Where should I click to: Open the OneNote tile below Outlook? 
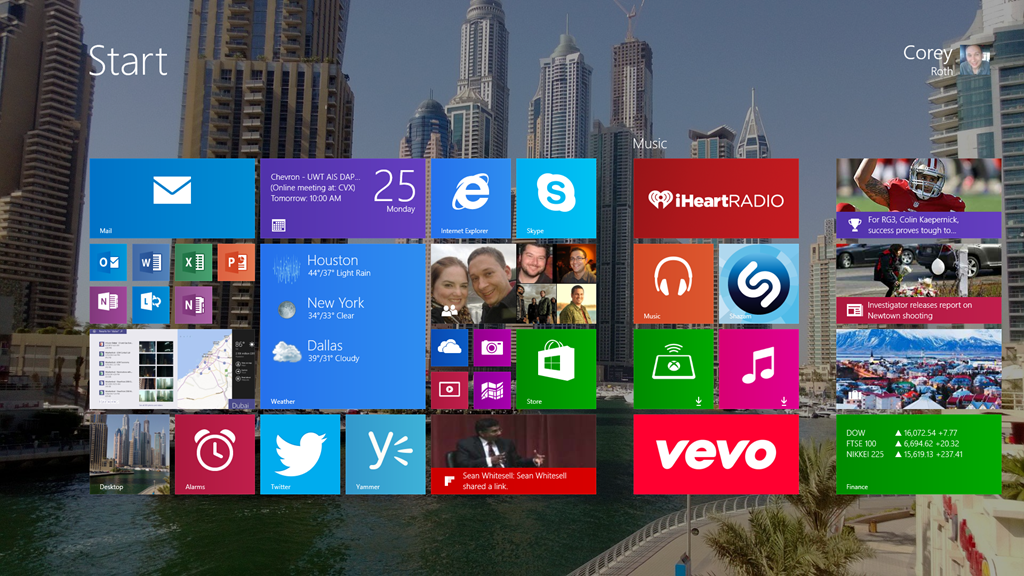point(108,305)
